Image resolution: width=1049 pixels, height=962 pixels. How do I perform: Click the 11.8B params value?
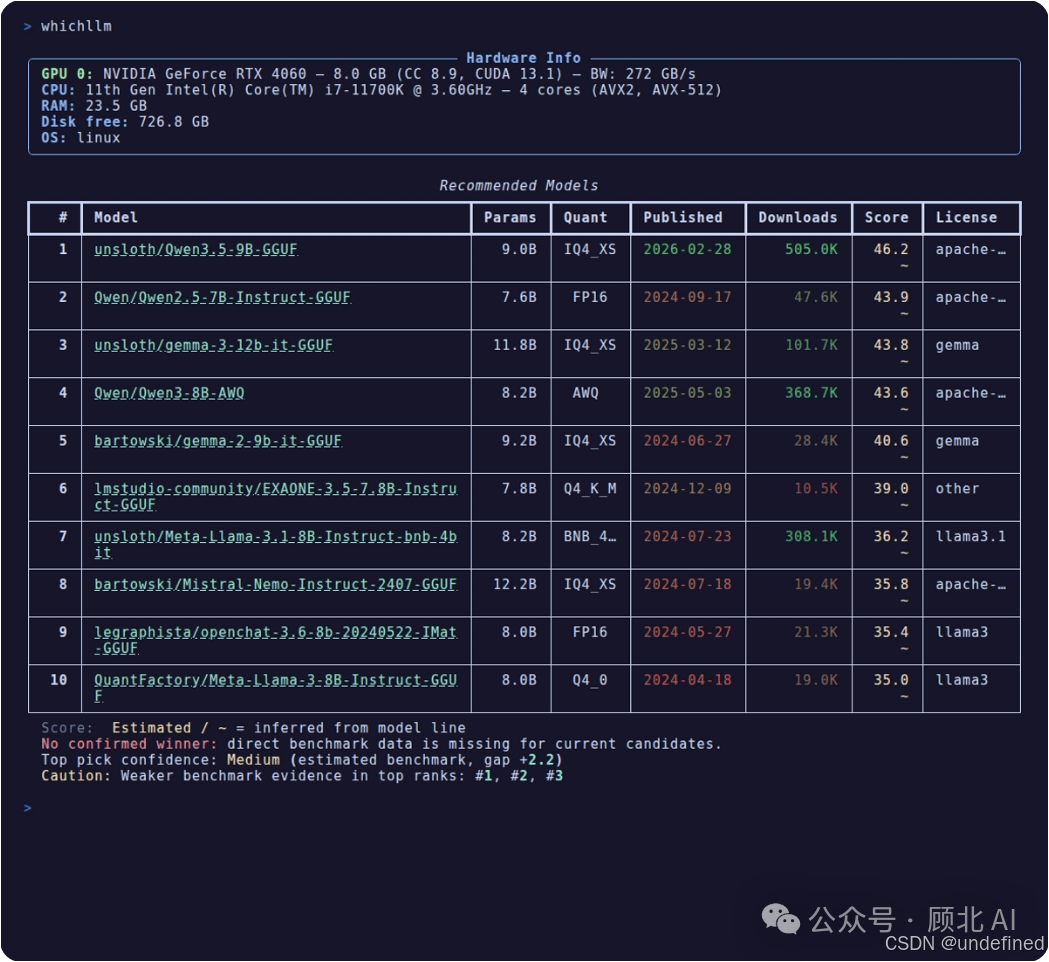[x=515, y=345]
